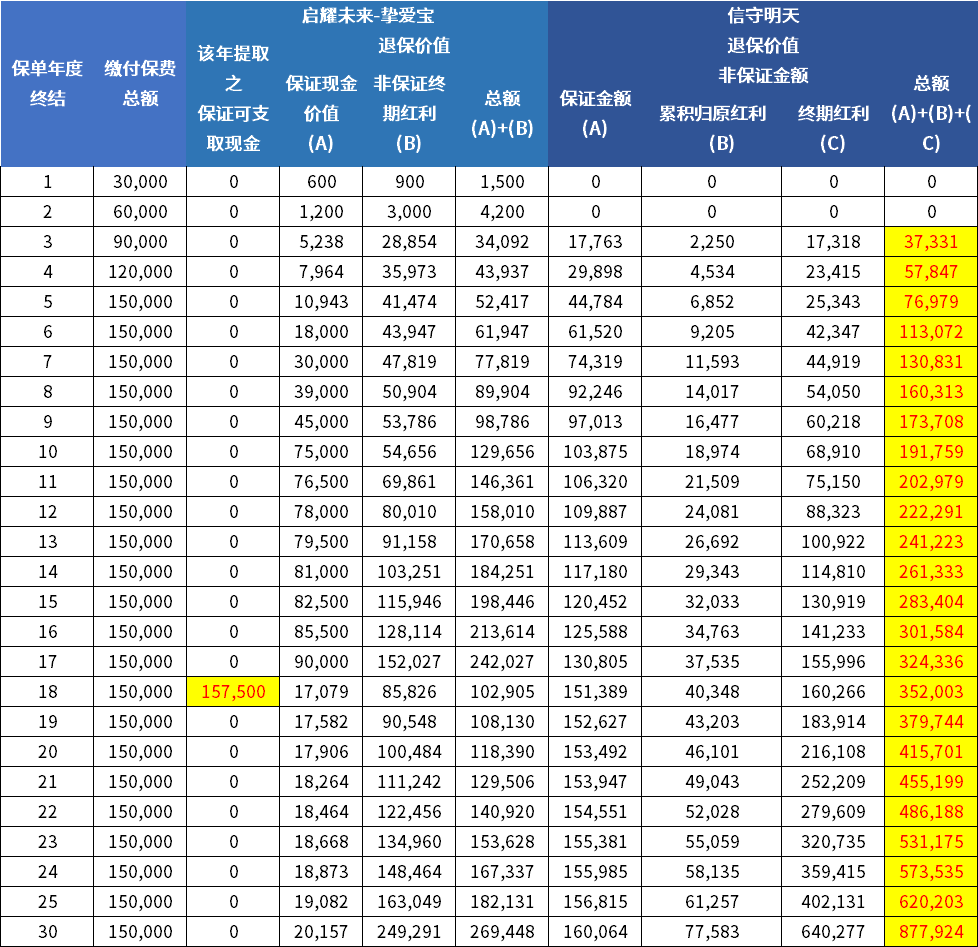Image resolution: width=978 pixels, height=947 pixels.
Task: Select the 160,064 guaranteed amount cell
Action: click(594, 932)
